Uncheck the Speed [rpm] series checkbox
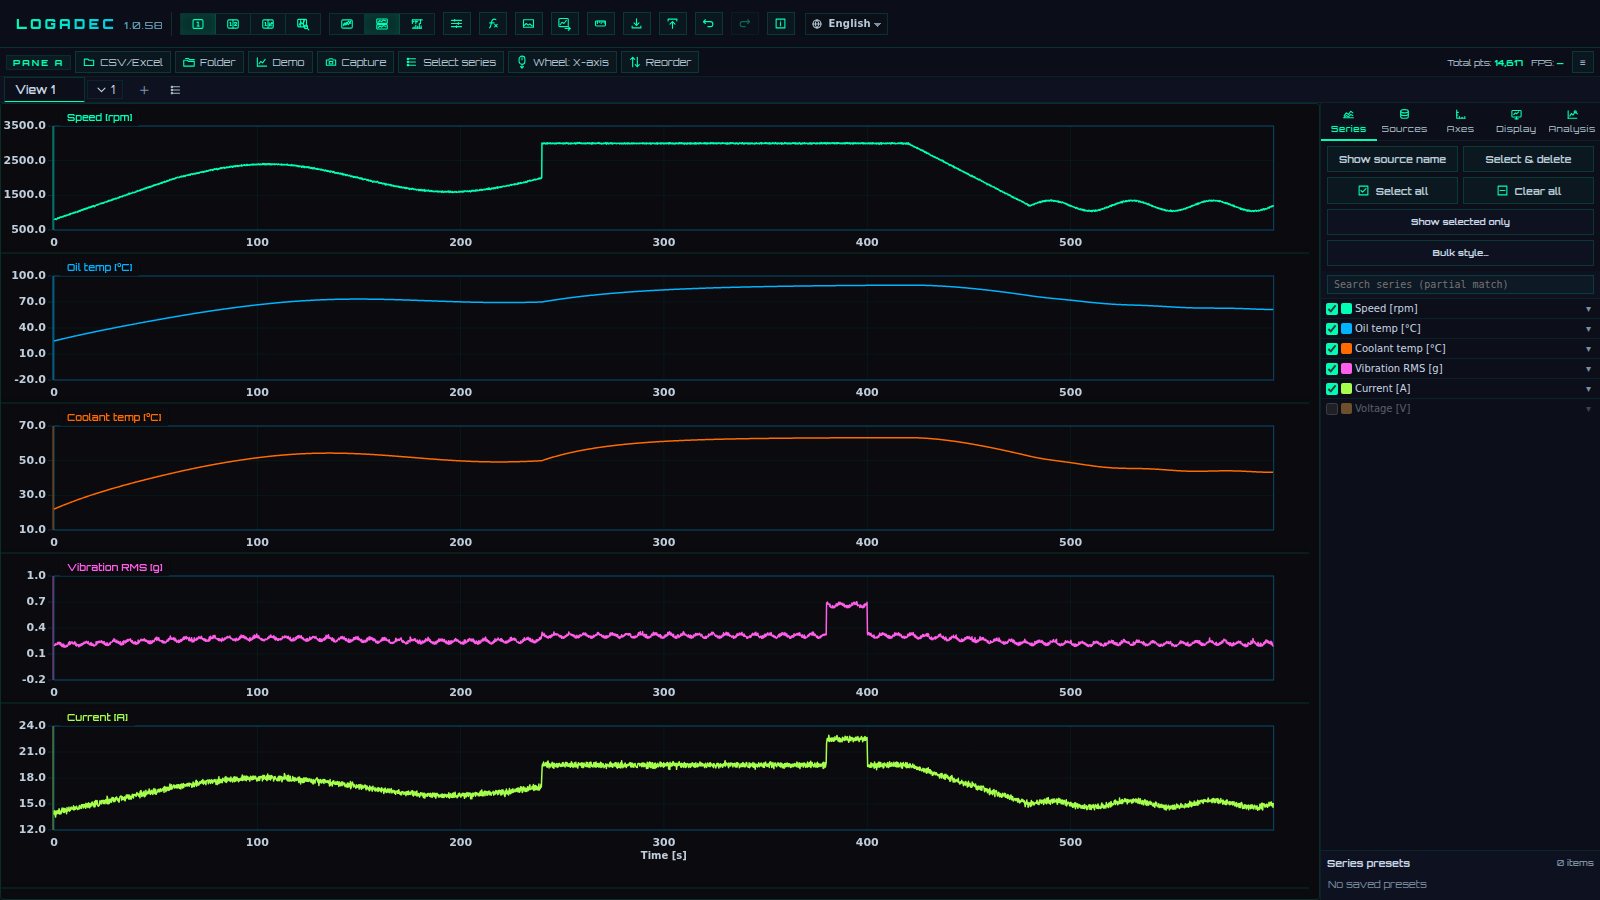Image resolution: width=1600 pixels, height=900 pixels. coord(1332,309)
